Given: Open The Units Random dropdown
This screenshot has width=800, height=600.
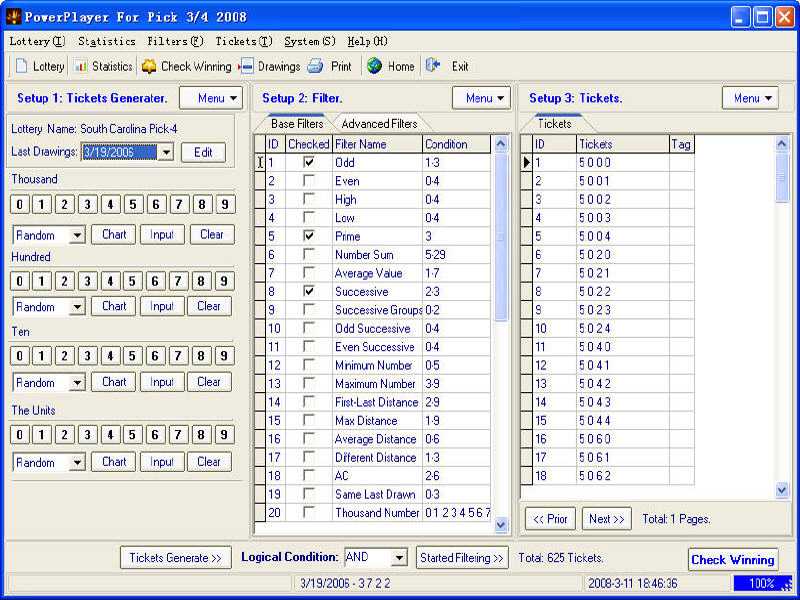Looking at the screenshot, I should pyautogui.click(x=77, y=463).
